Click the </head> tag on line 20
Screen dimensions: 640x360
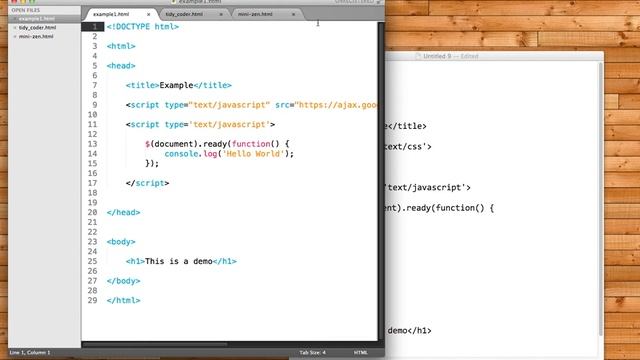click(123, 213)
